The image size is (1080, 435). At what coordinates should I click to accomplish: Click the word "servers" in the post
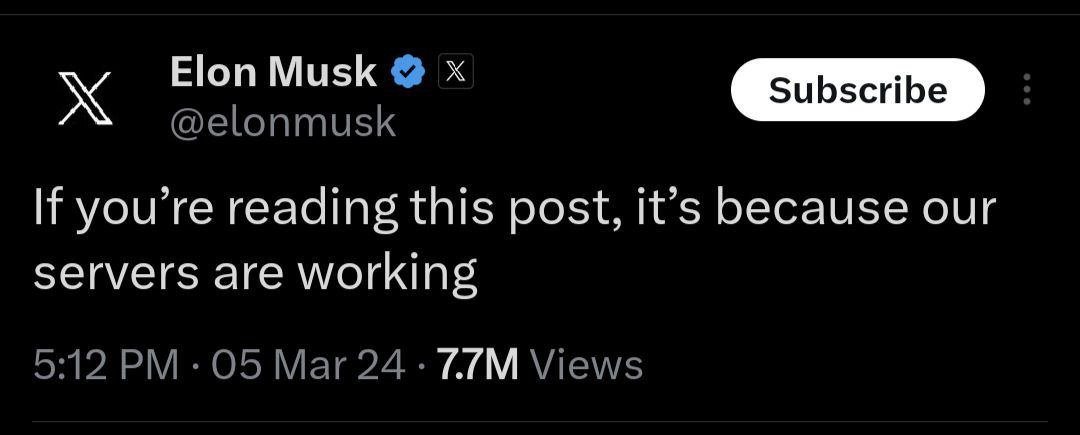click(118, 273)
